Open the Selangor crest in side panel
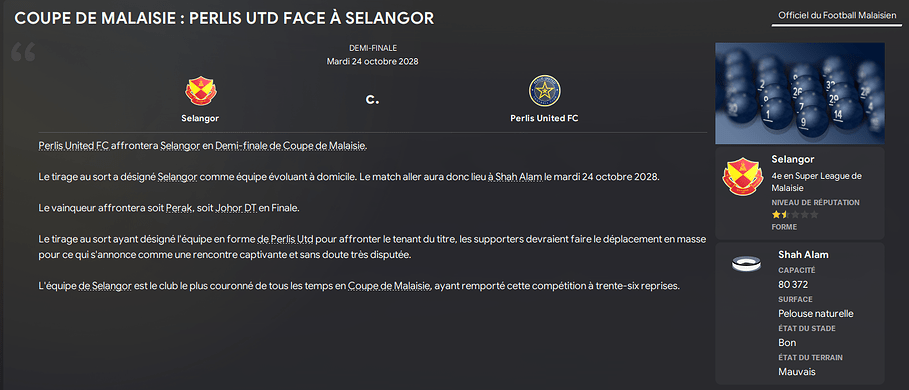909x390 pixels. 741,177
